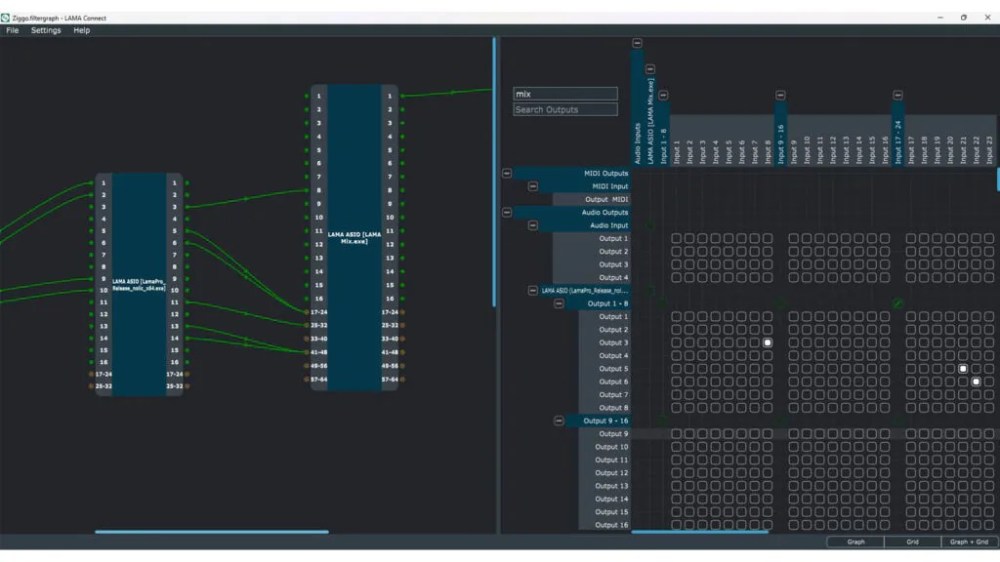Collapse the Audio Inputs column header
The width and height of the screenshot is (1000, 562).
pyautogui.click(x=637, y=44)
